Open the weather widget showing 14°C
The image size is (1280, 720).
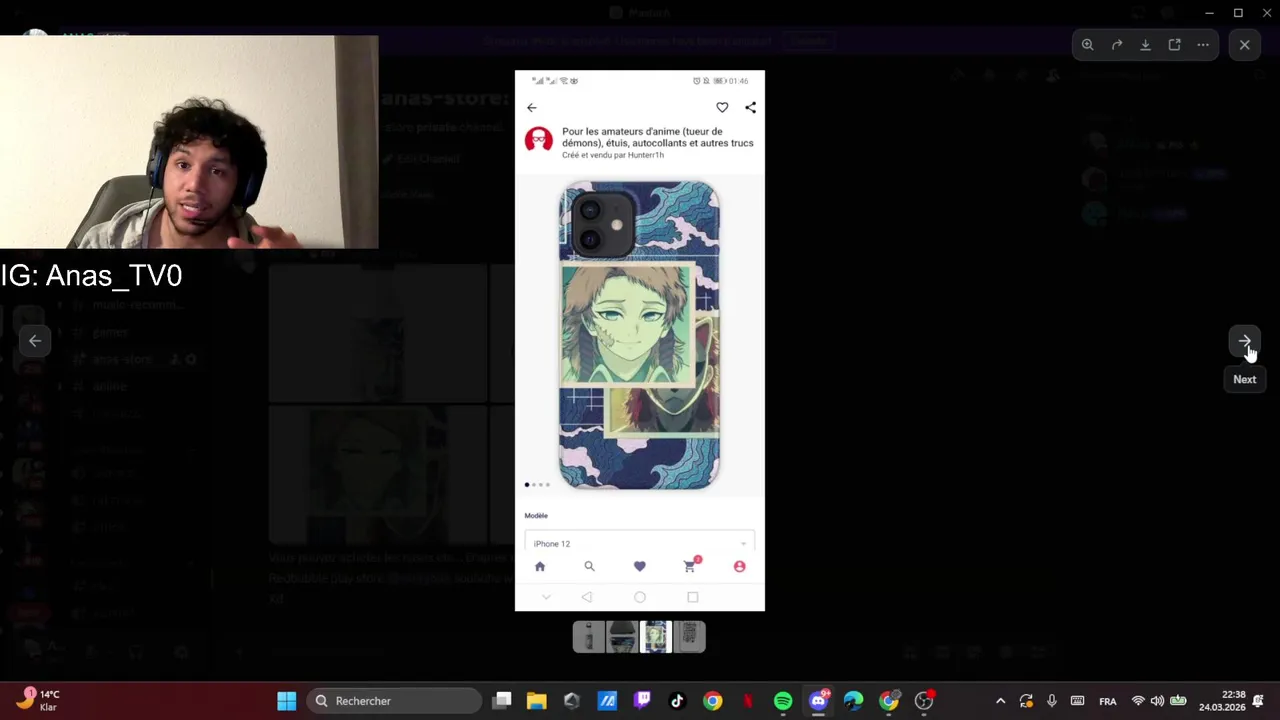click(38, 700)
